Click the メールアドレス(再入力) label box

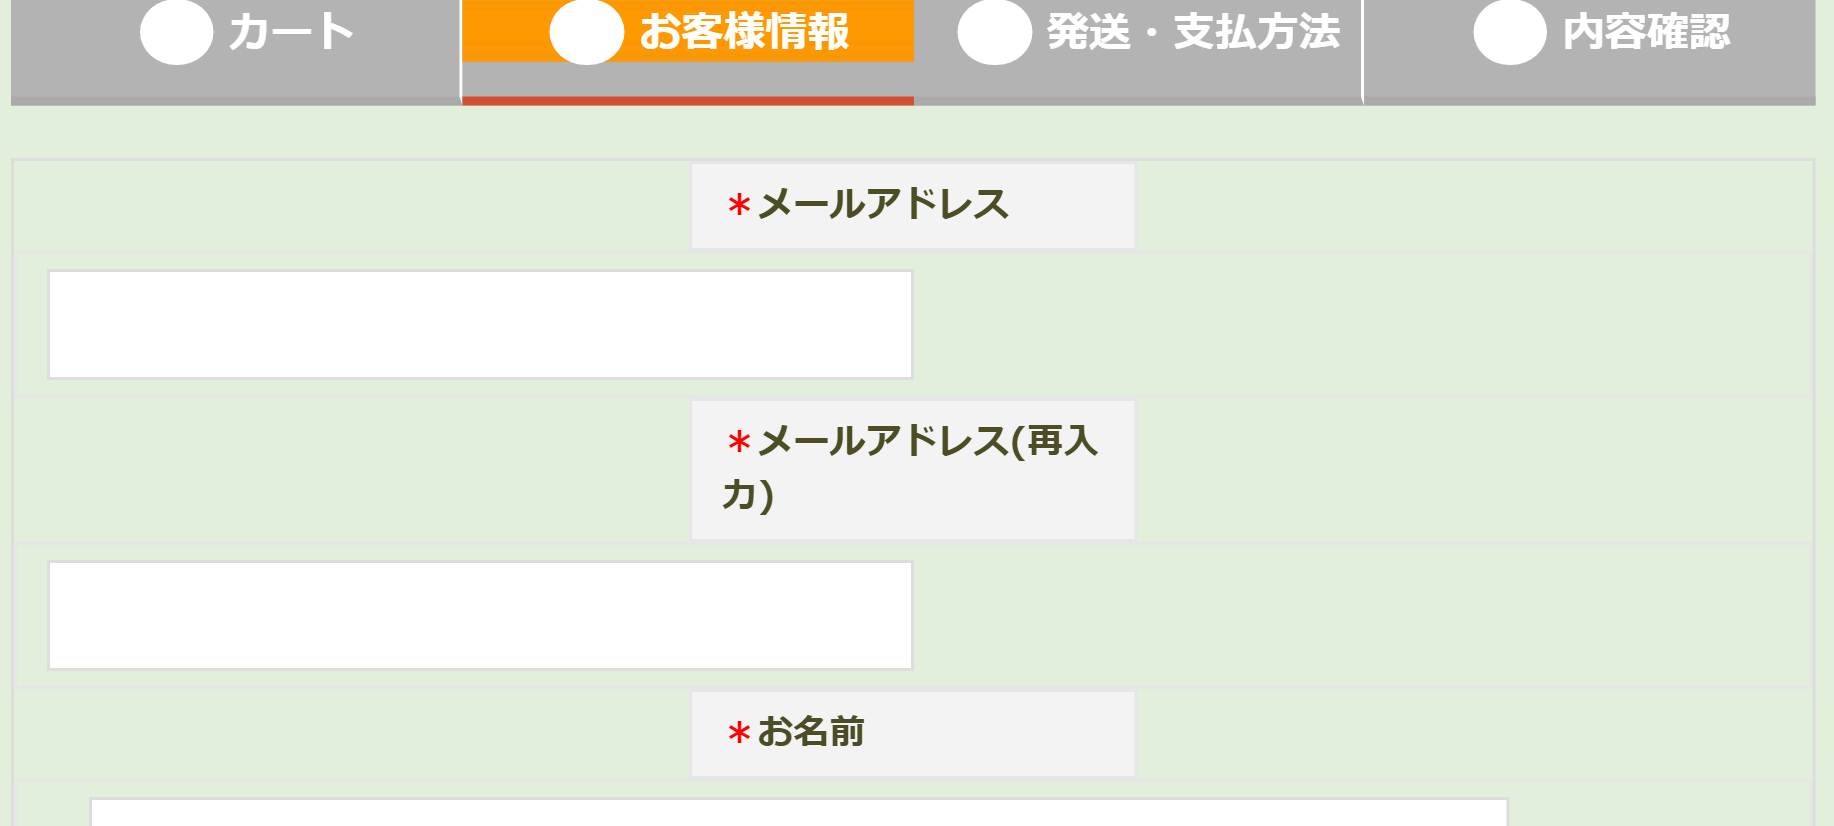point(913,470)
